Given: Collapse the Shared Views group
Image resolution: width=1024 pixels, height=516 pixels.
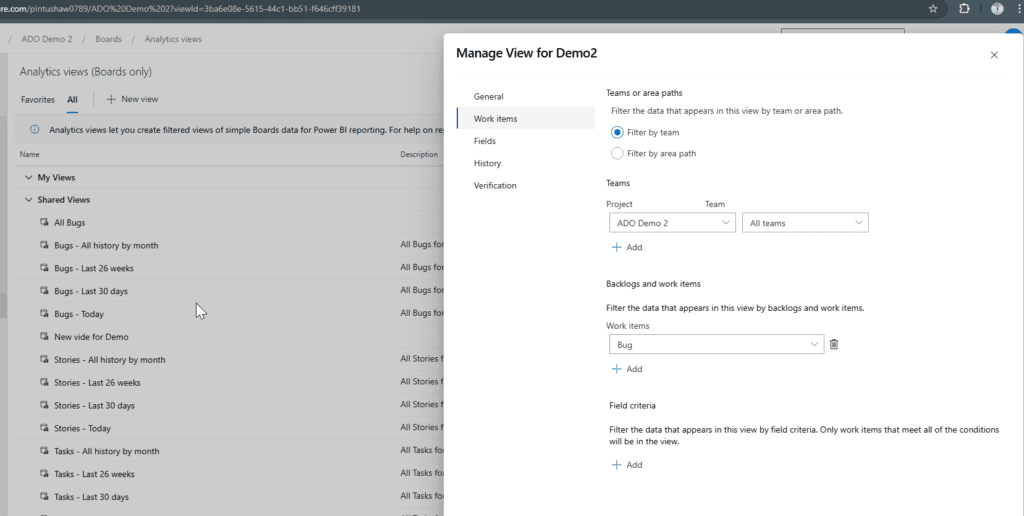Looking at the screenshot, I should pos(28,200).
